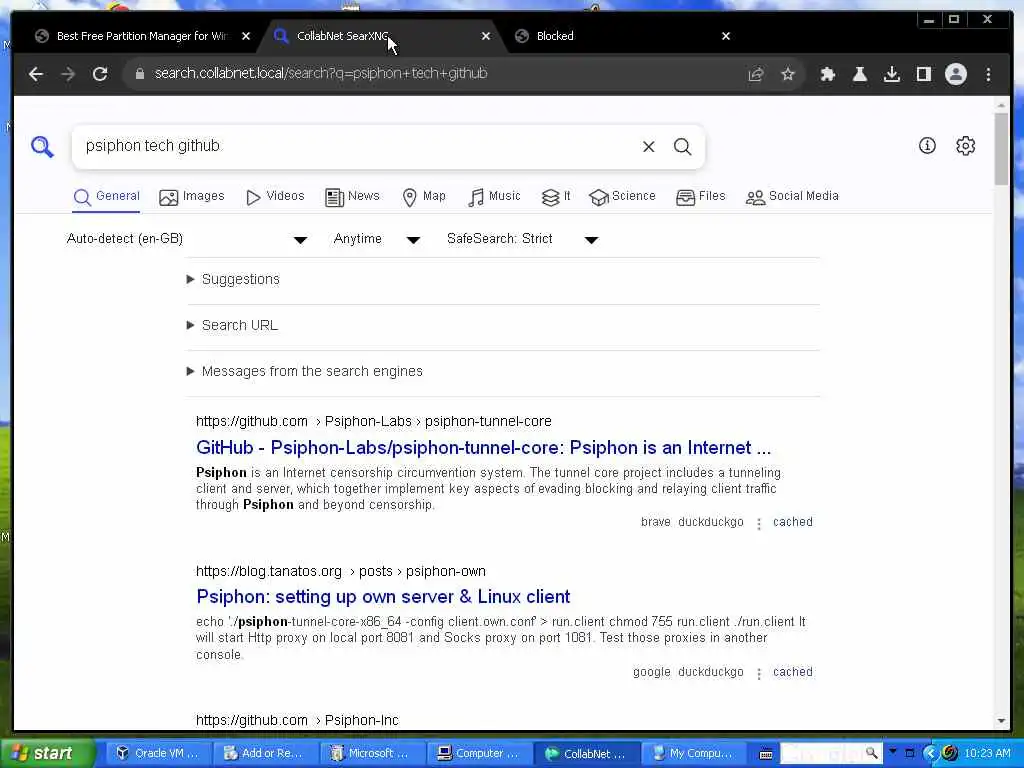Switch to Computer taskbar item

[x=479, y=754]
